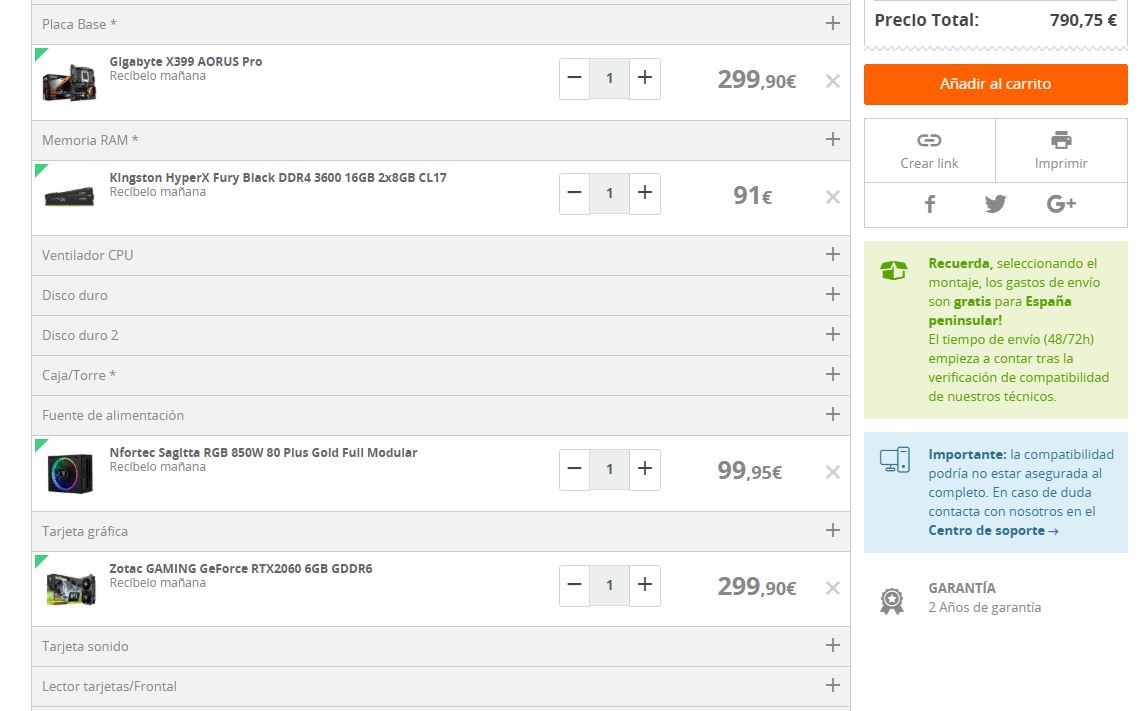Click the 99,95€ power supply price
1142x711 pixels.
749,471
